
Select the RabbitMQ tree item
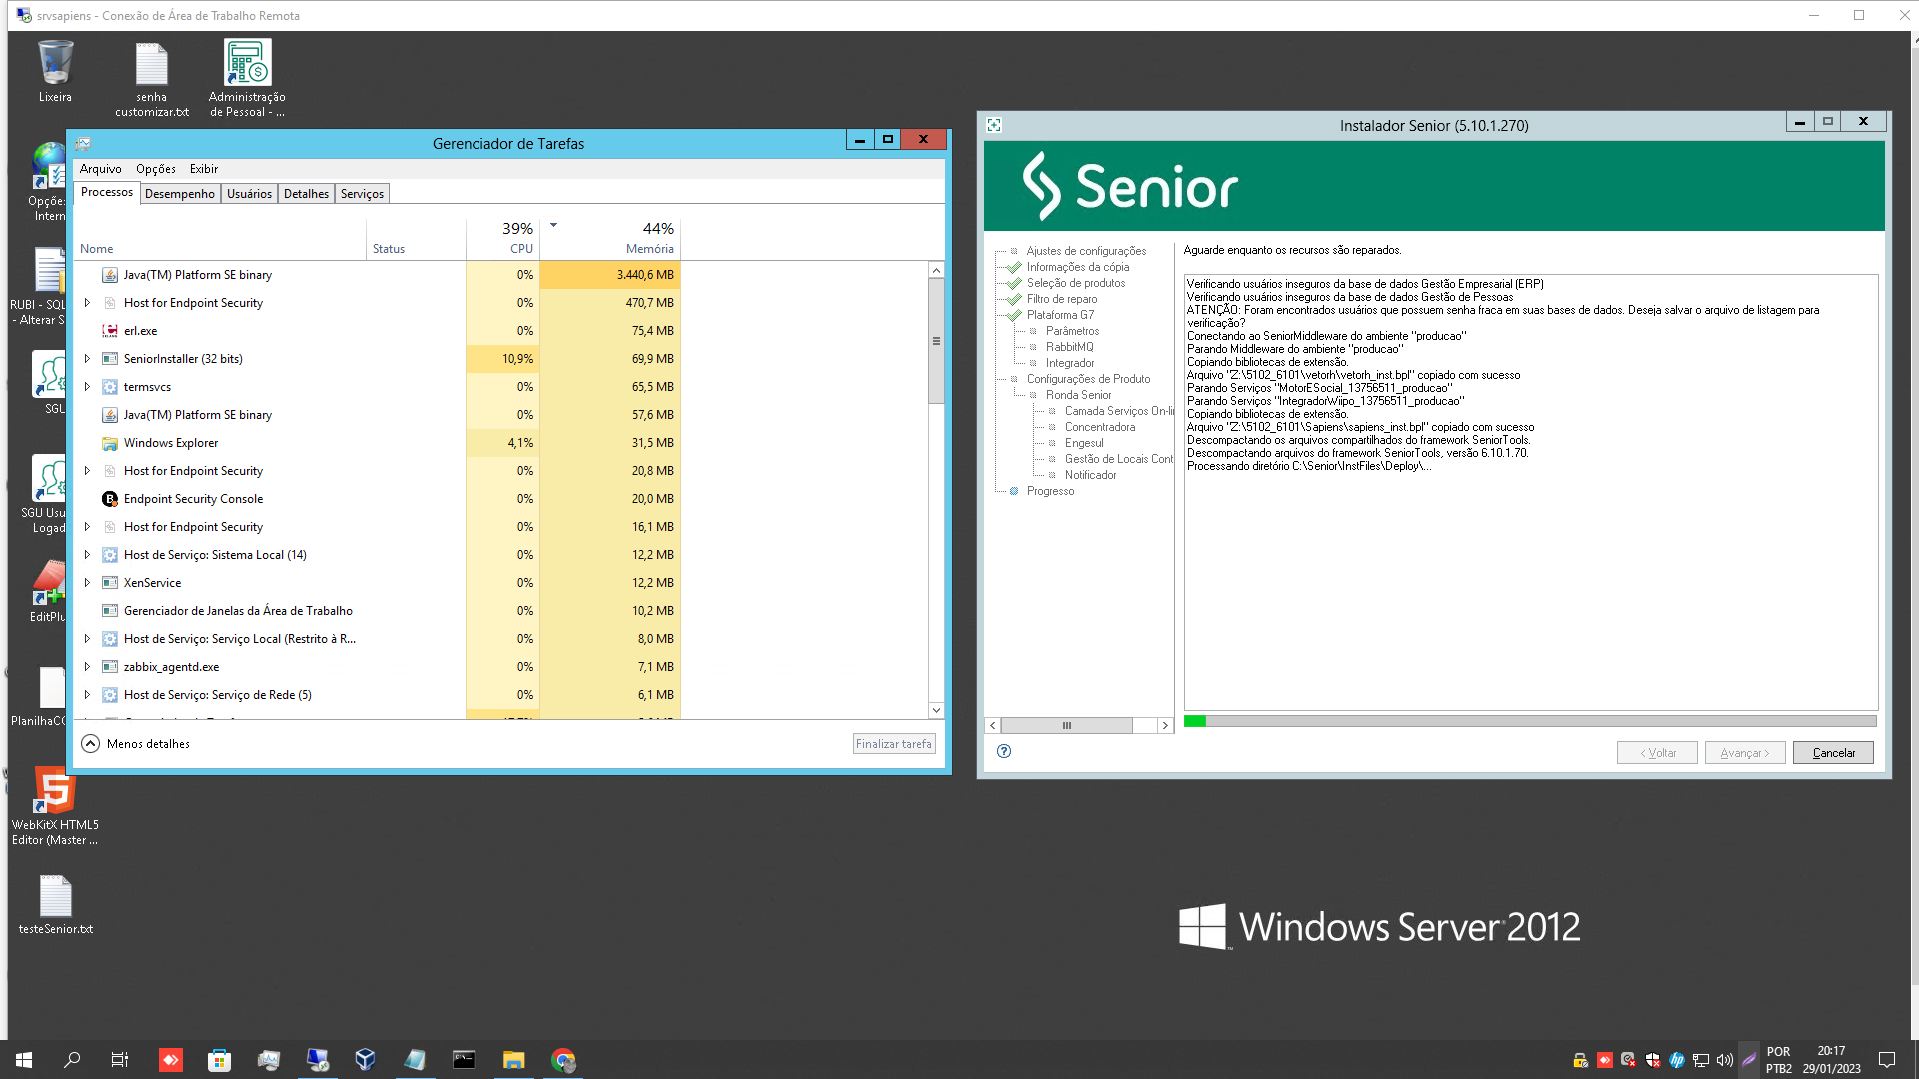coord(1069,347)
